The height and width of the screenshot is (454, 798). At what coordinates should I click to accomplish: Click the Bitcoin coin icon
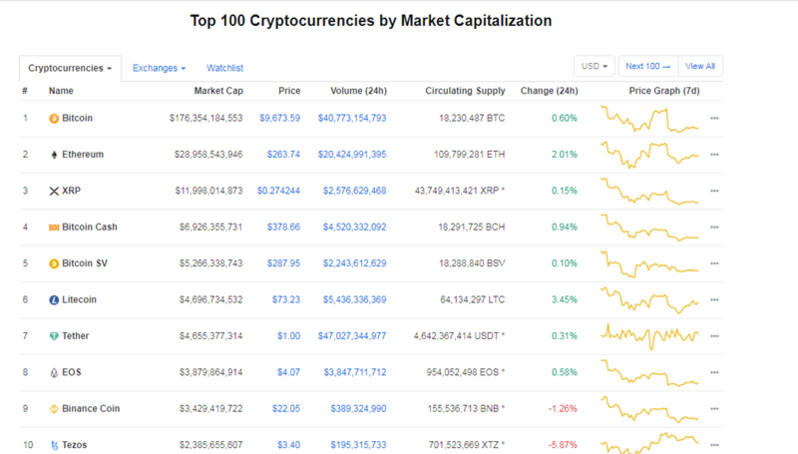point(54,118)
